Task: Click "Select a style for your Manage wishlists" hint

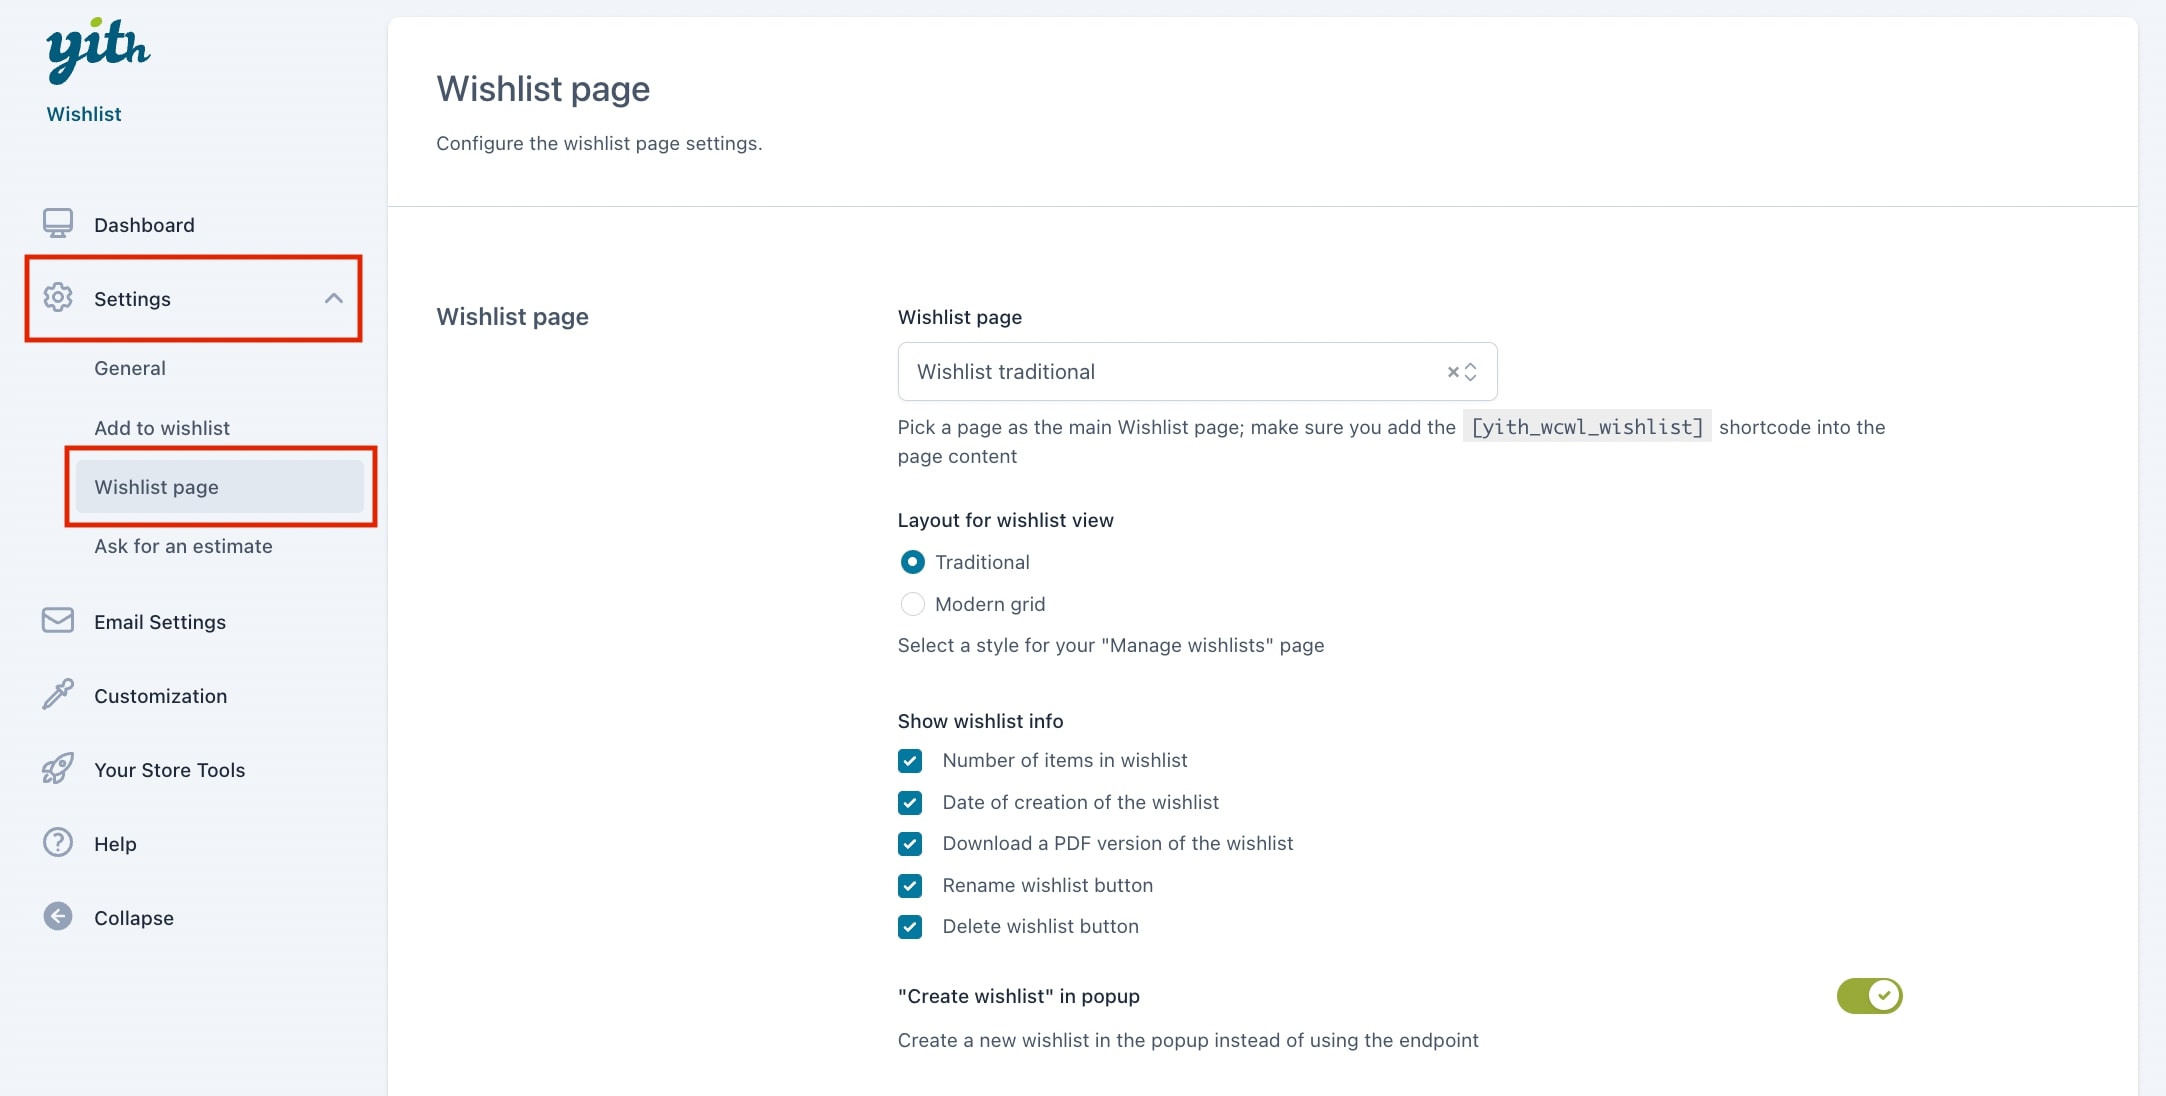Action: 1110,645
